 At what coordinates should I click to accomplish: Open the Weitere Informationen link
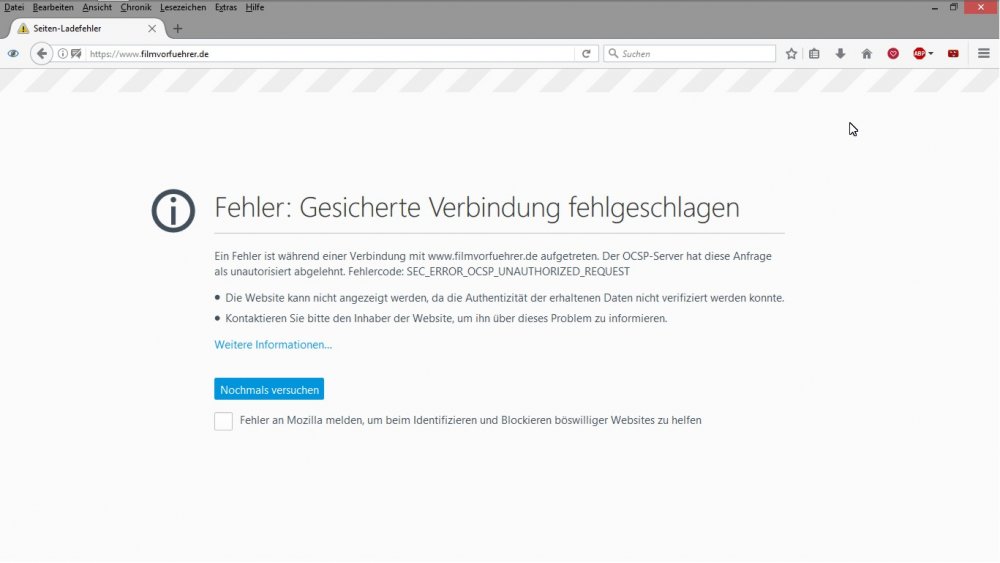tap(273, 345)
